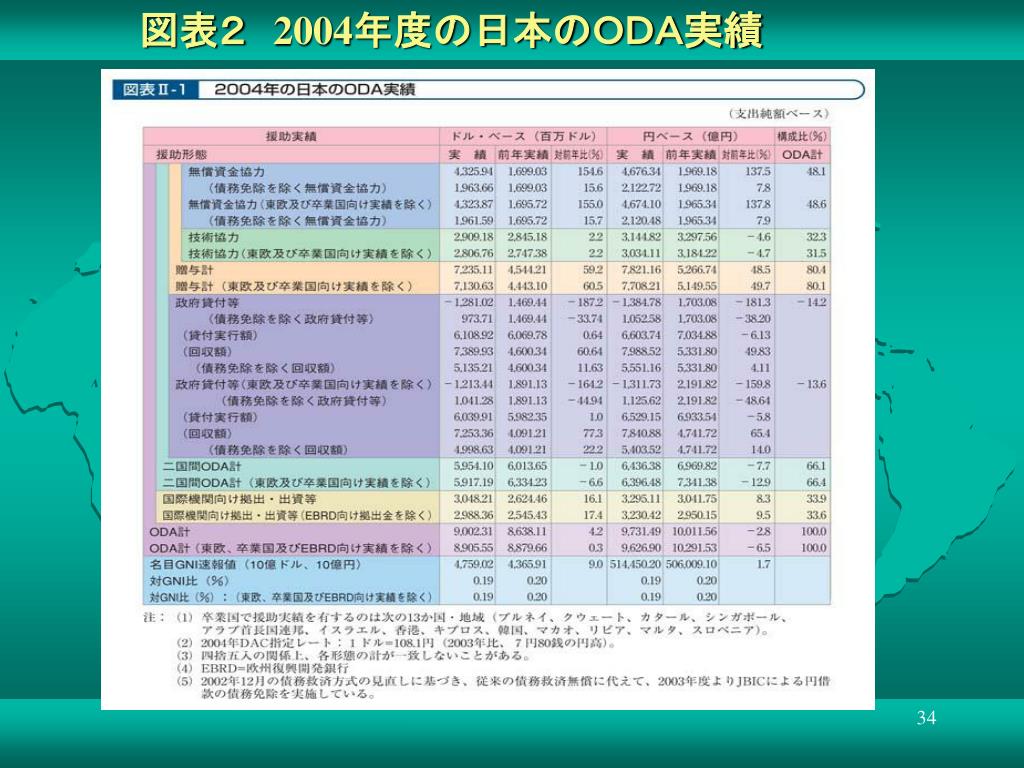The image size is (1024, 768).
Task: Click the 政府貸付等 row label
Action: coord(207,302)
